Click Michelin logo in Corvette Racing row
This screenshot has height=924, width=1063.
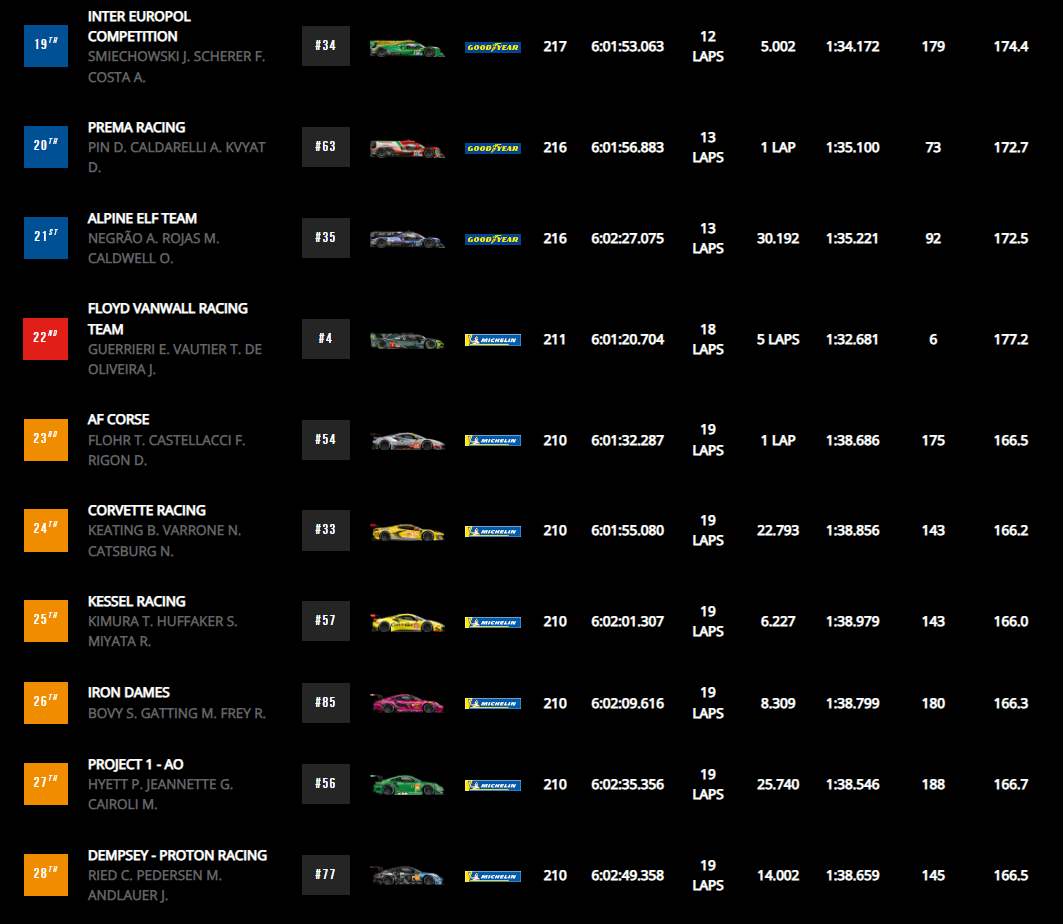(x=493, y=531)
